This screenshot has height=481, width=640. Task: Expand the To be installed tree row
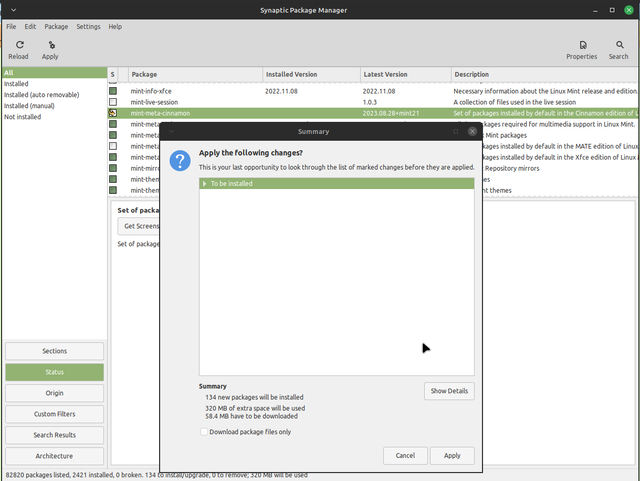coord(204,184)
